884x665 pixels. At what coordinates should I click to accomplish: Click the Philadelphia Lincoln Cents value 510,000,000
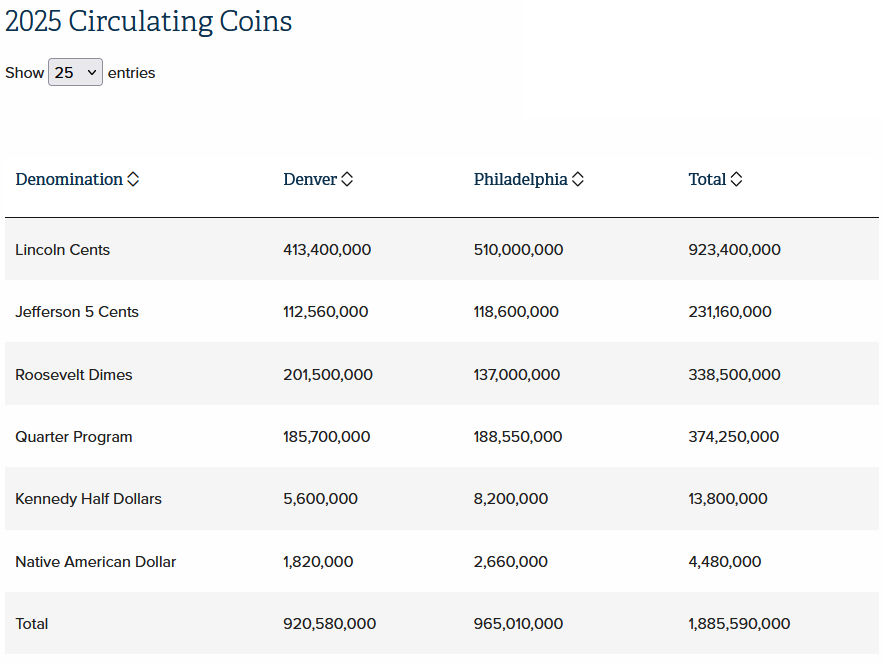(518, 250)
